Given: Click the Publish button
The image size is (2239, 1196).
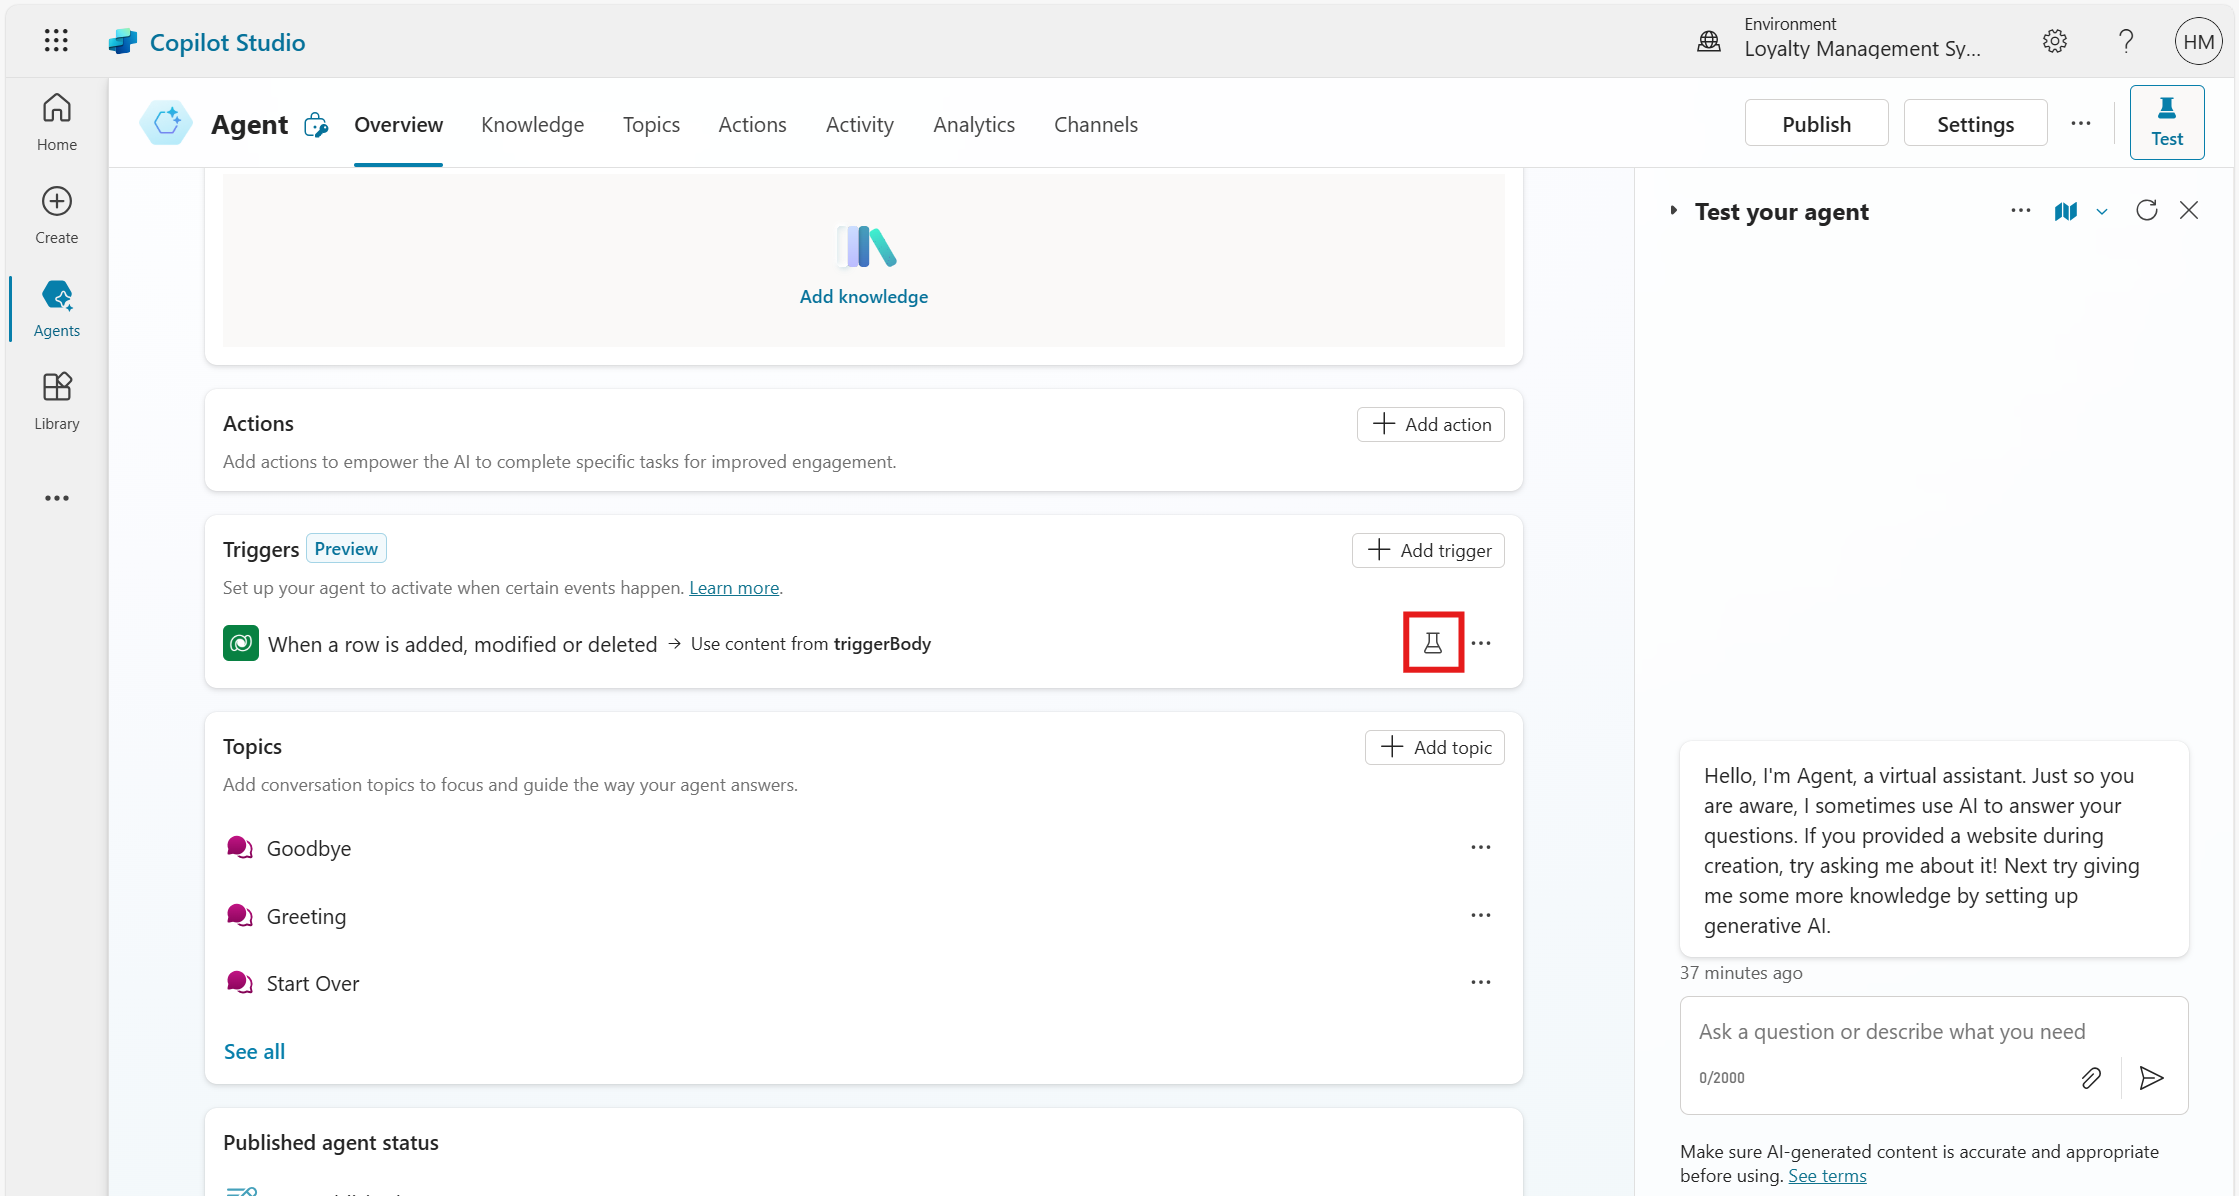Looking at the screenshot, I should click(x=1815, y=124).
